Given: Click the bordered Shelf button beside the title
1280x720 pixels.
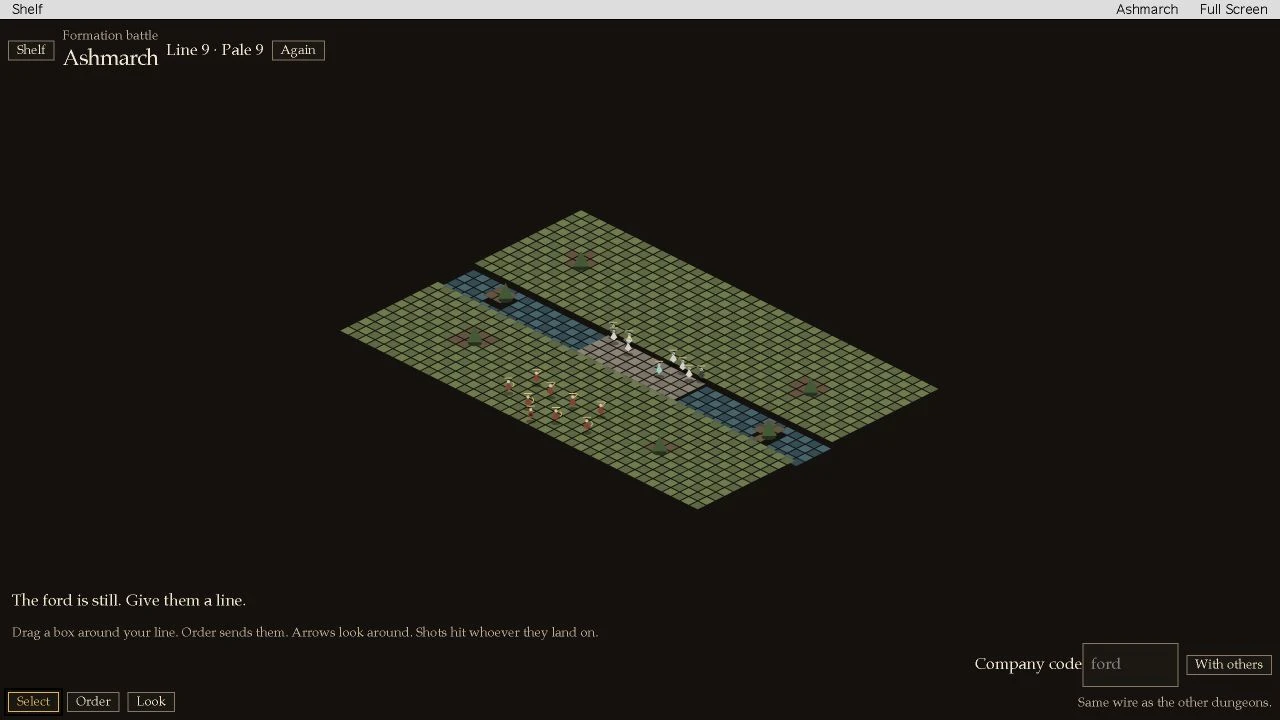Looking at the screenshot, I should tap(31, 50).
